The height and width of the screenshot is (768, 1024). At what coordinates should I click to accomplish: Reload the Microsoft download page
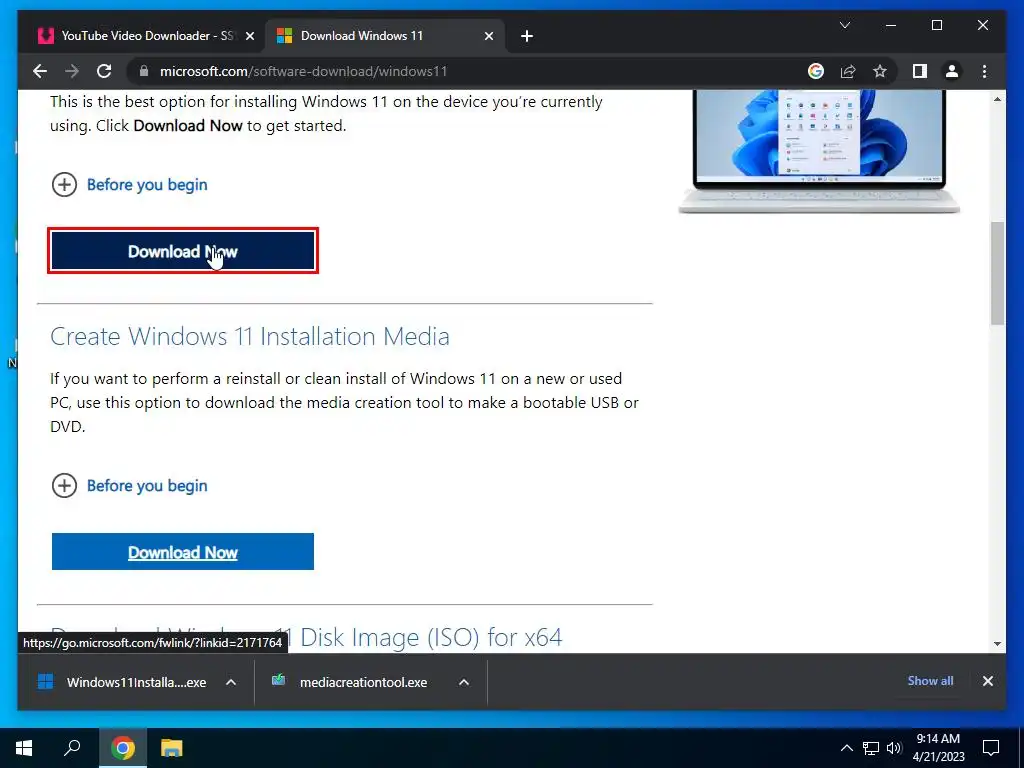(x=104, y=71)
